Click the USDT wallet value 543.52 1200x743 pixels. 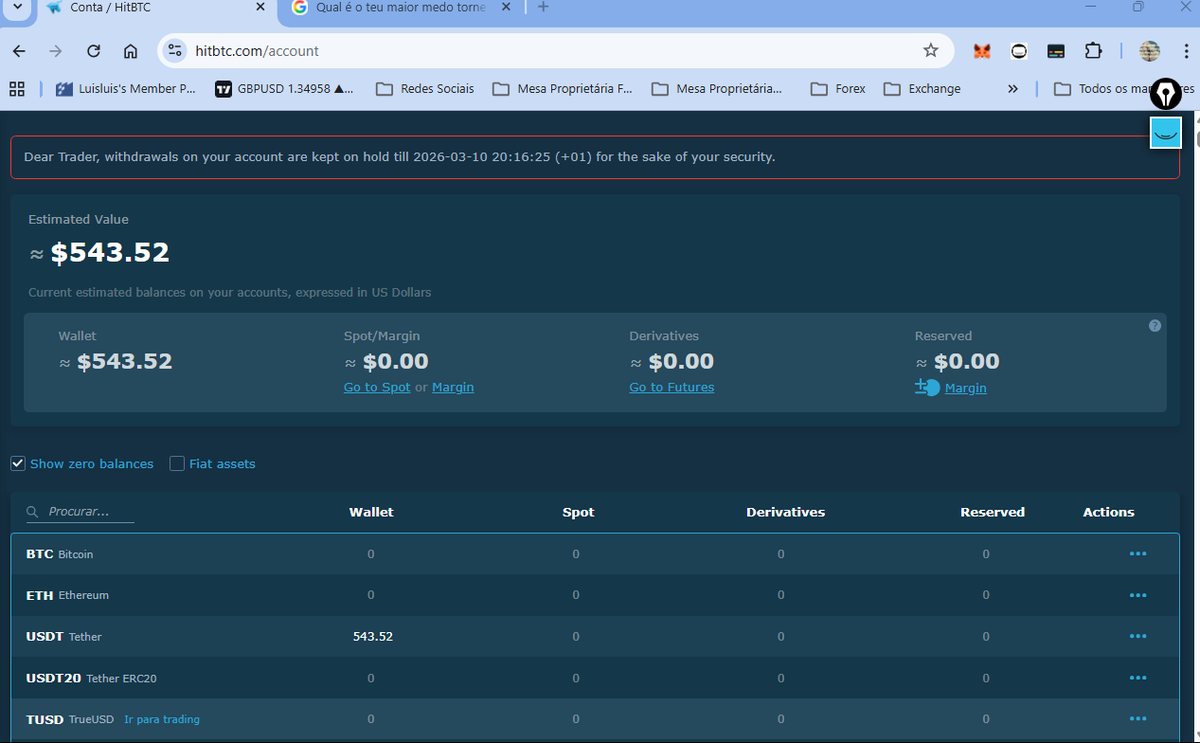(373, 636)
